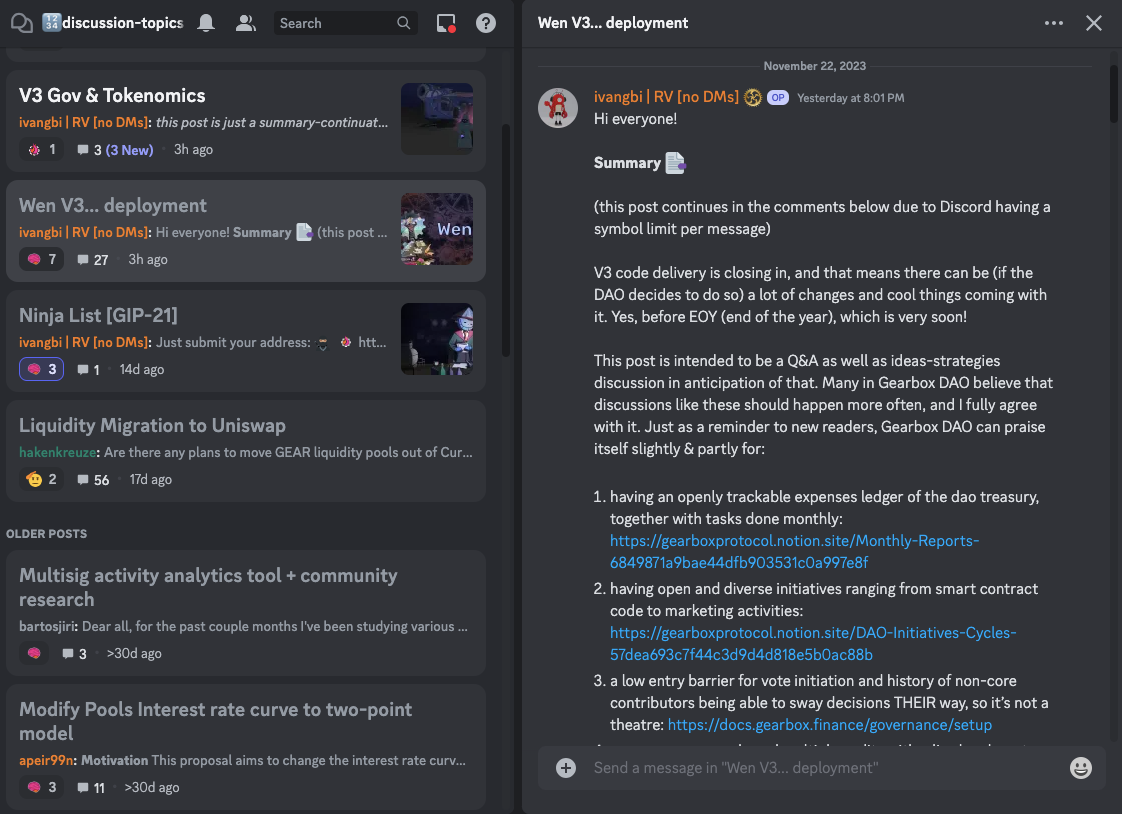Open the docs.gearbox.finance governance setup link
1122x814 pixels.
click(829, 725)
